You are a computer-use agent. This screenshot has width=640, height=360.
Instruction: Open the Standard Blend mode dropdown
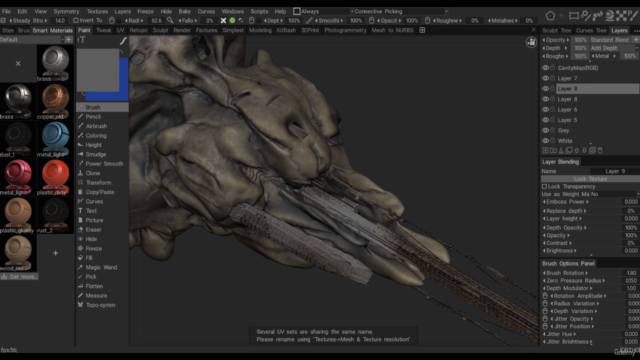(x=610, y=40)
